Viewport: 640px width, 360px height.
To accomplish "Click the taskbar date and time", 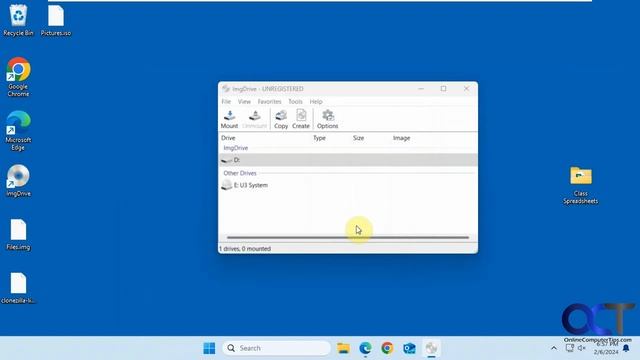I will point(606,348).
